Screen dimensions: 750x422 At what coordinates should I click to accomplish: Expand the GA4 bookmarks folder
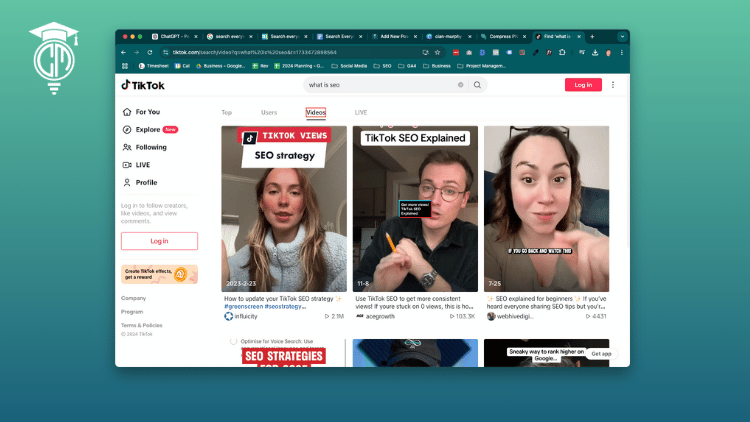(x=407, y=66)
